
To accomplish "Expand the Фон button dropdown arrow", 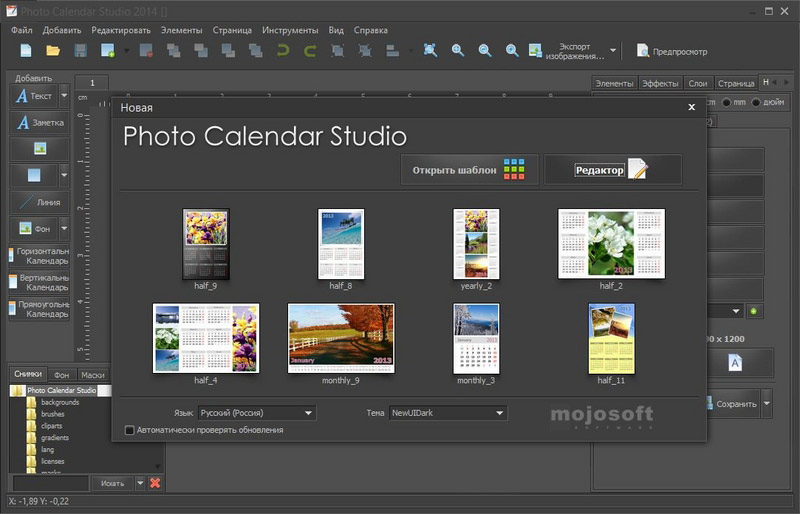I will (64, 228).
